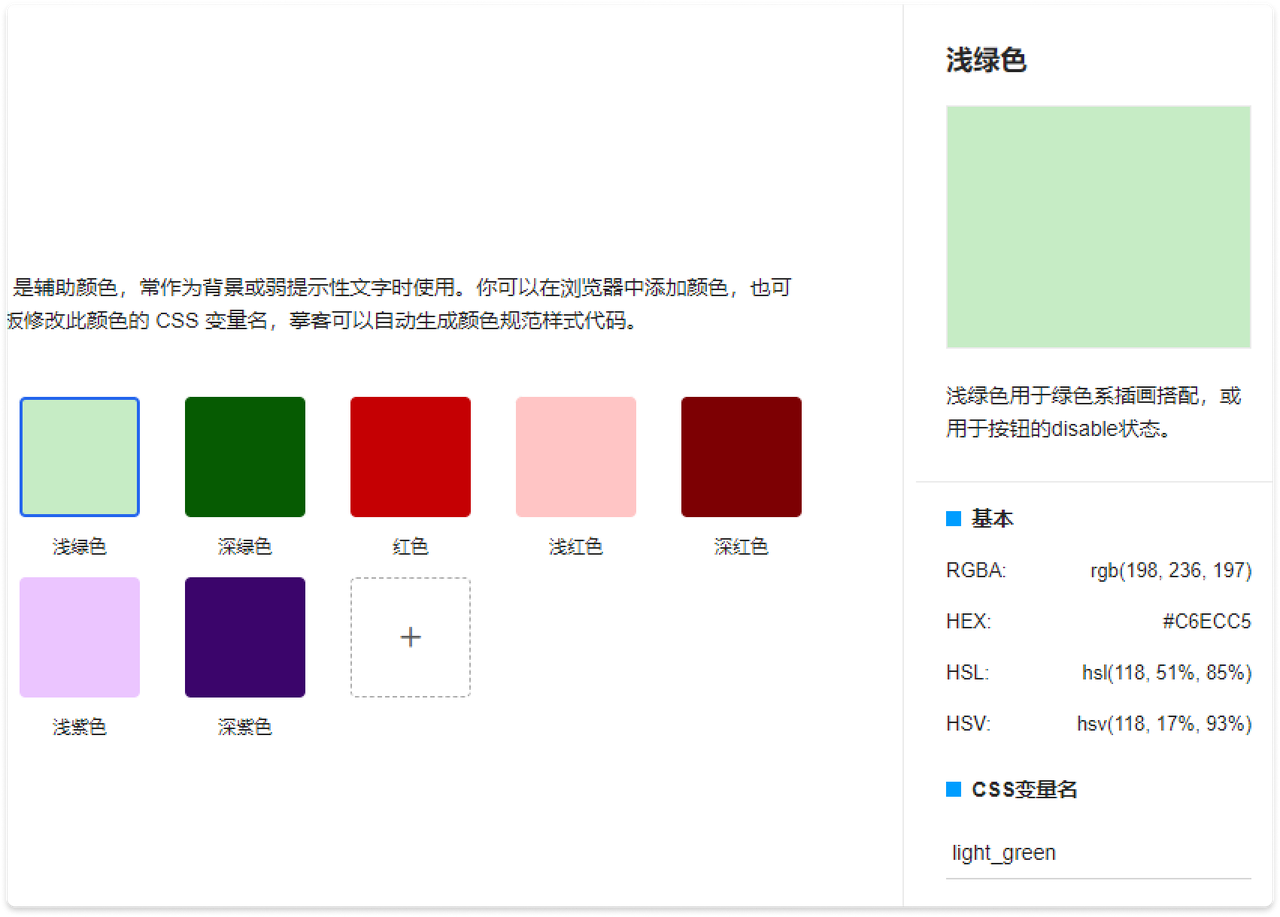1280x917 pixels.
Task: Click the 浅绿色 heading in the detail panel
Action: pos(986,61)
